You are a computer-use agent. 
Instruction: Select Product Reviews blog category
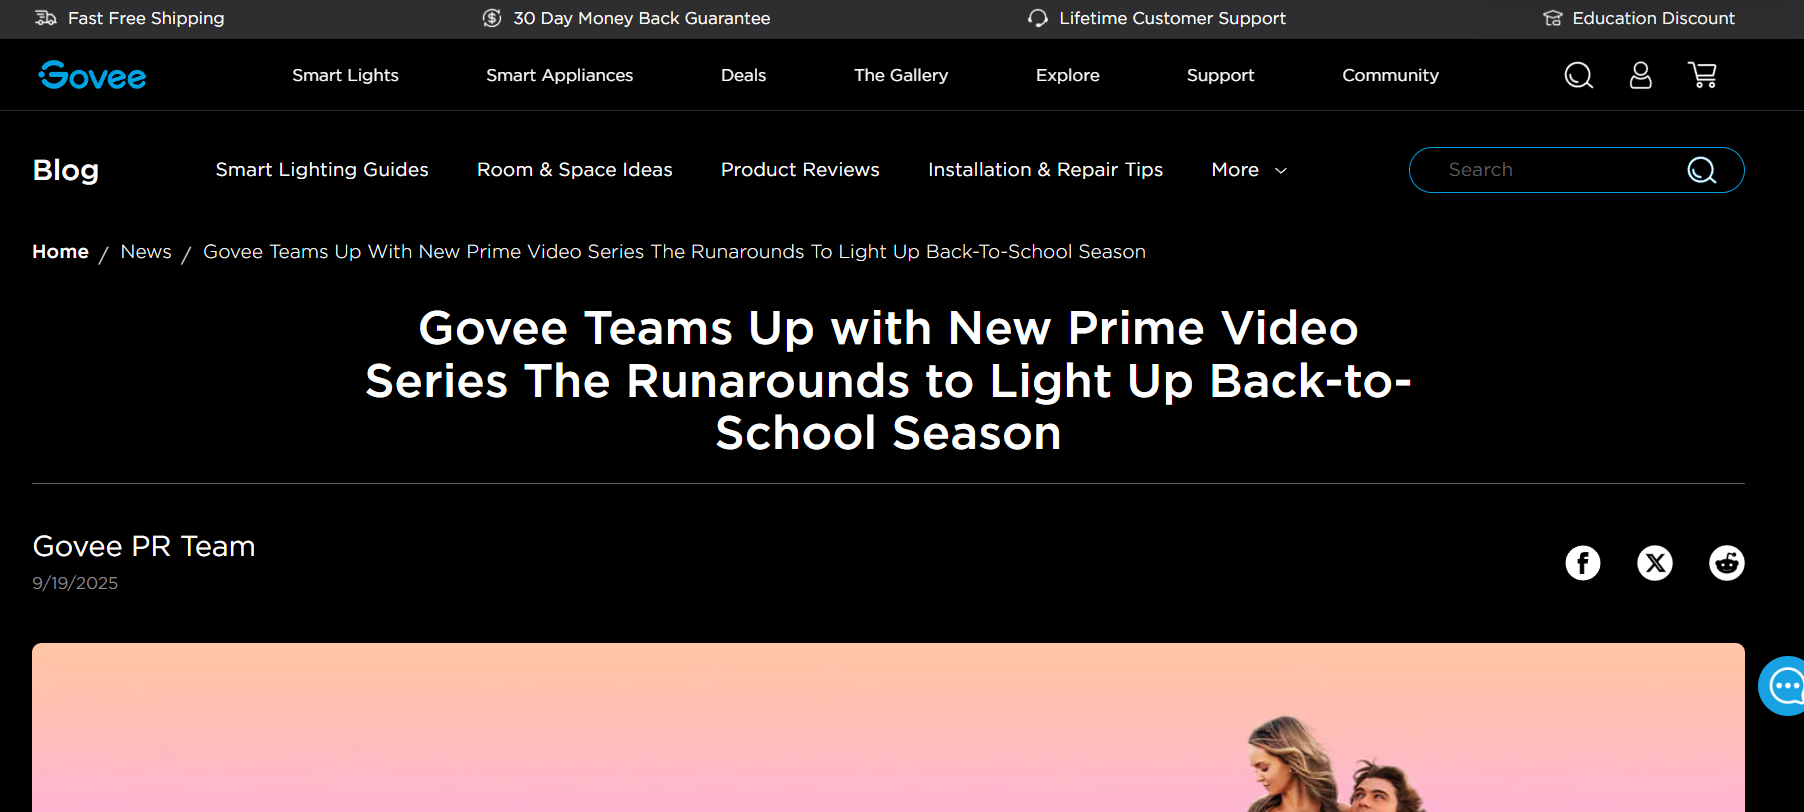coord(800,170)
